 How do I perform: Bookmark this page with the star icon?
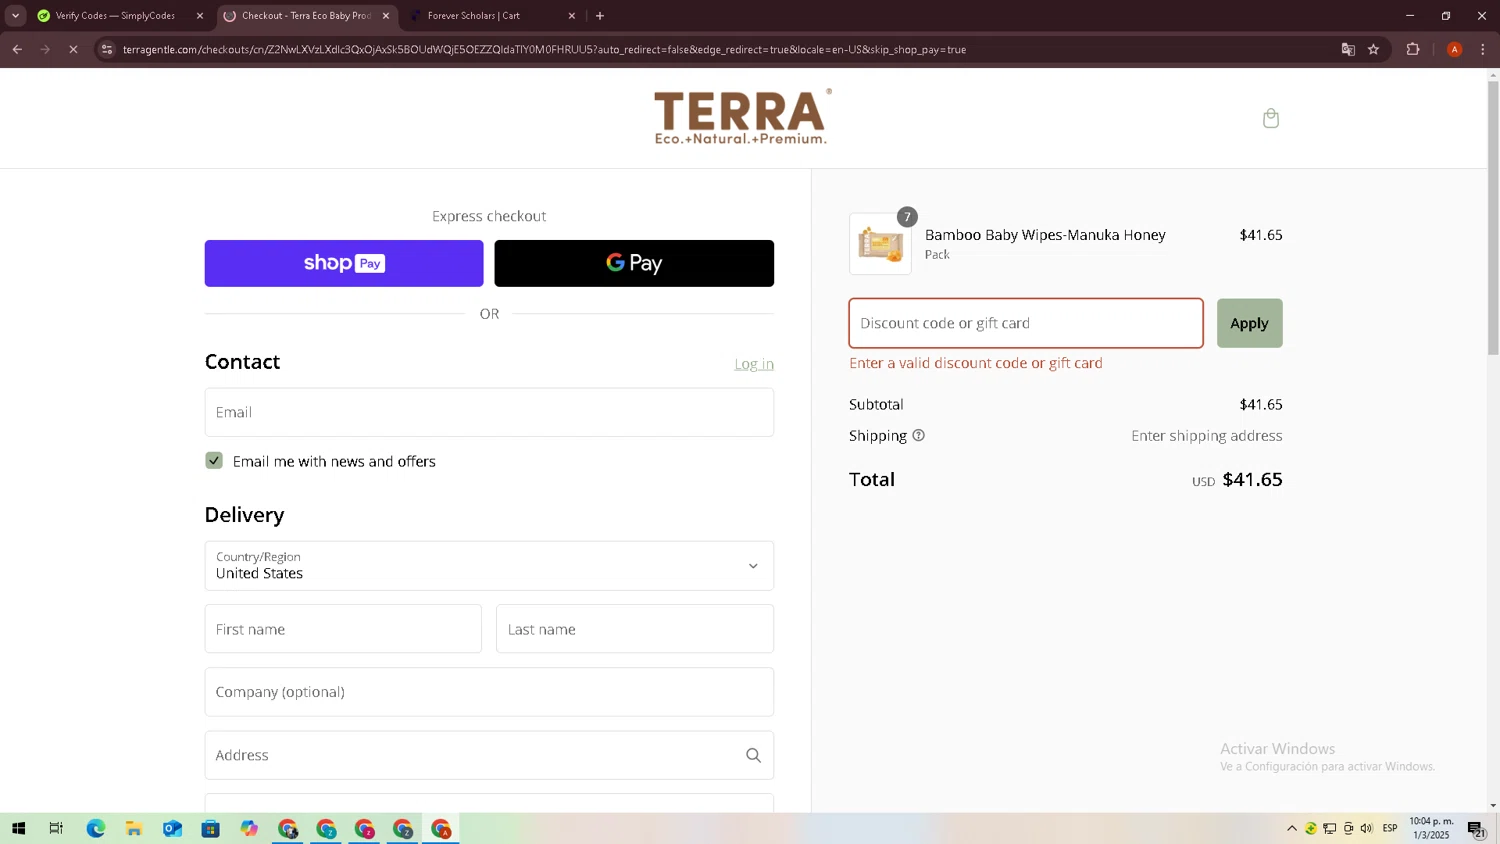click(1373, 49)
